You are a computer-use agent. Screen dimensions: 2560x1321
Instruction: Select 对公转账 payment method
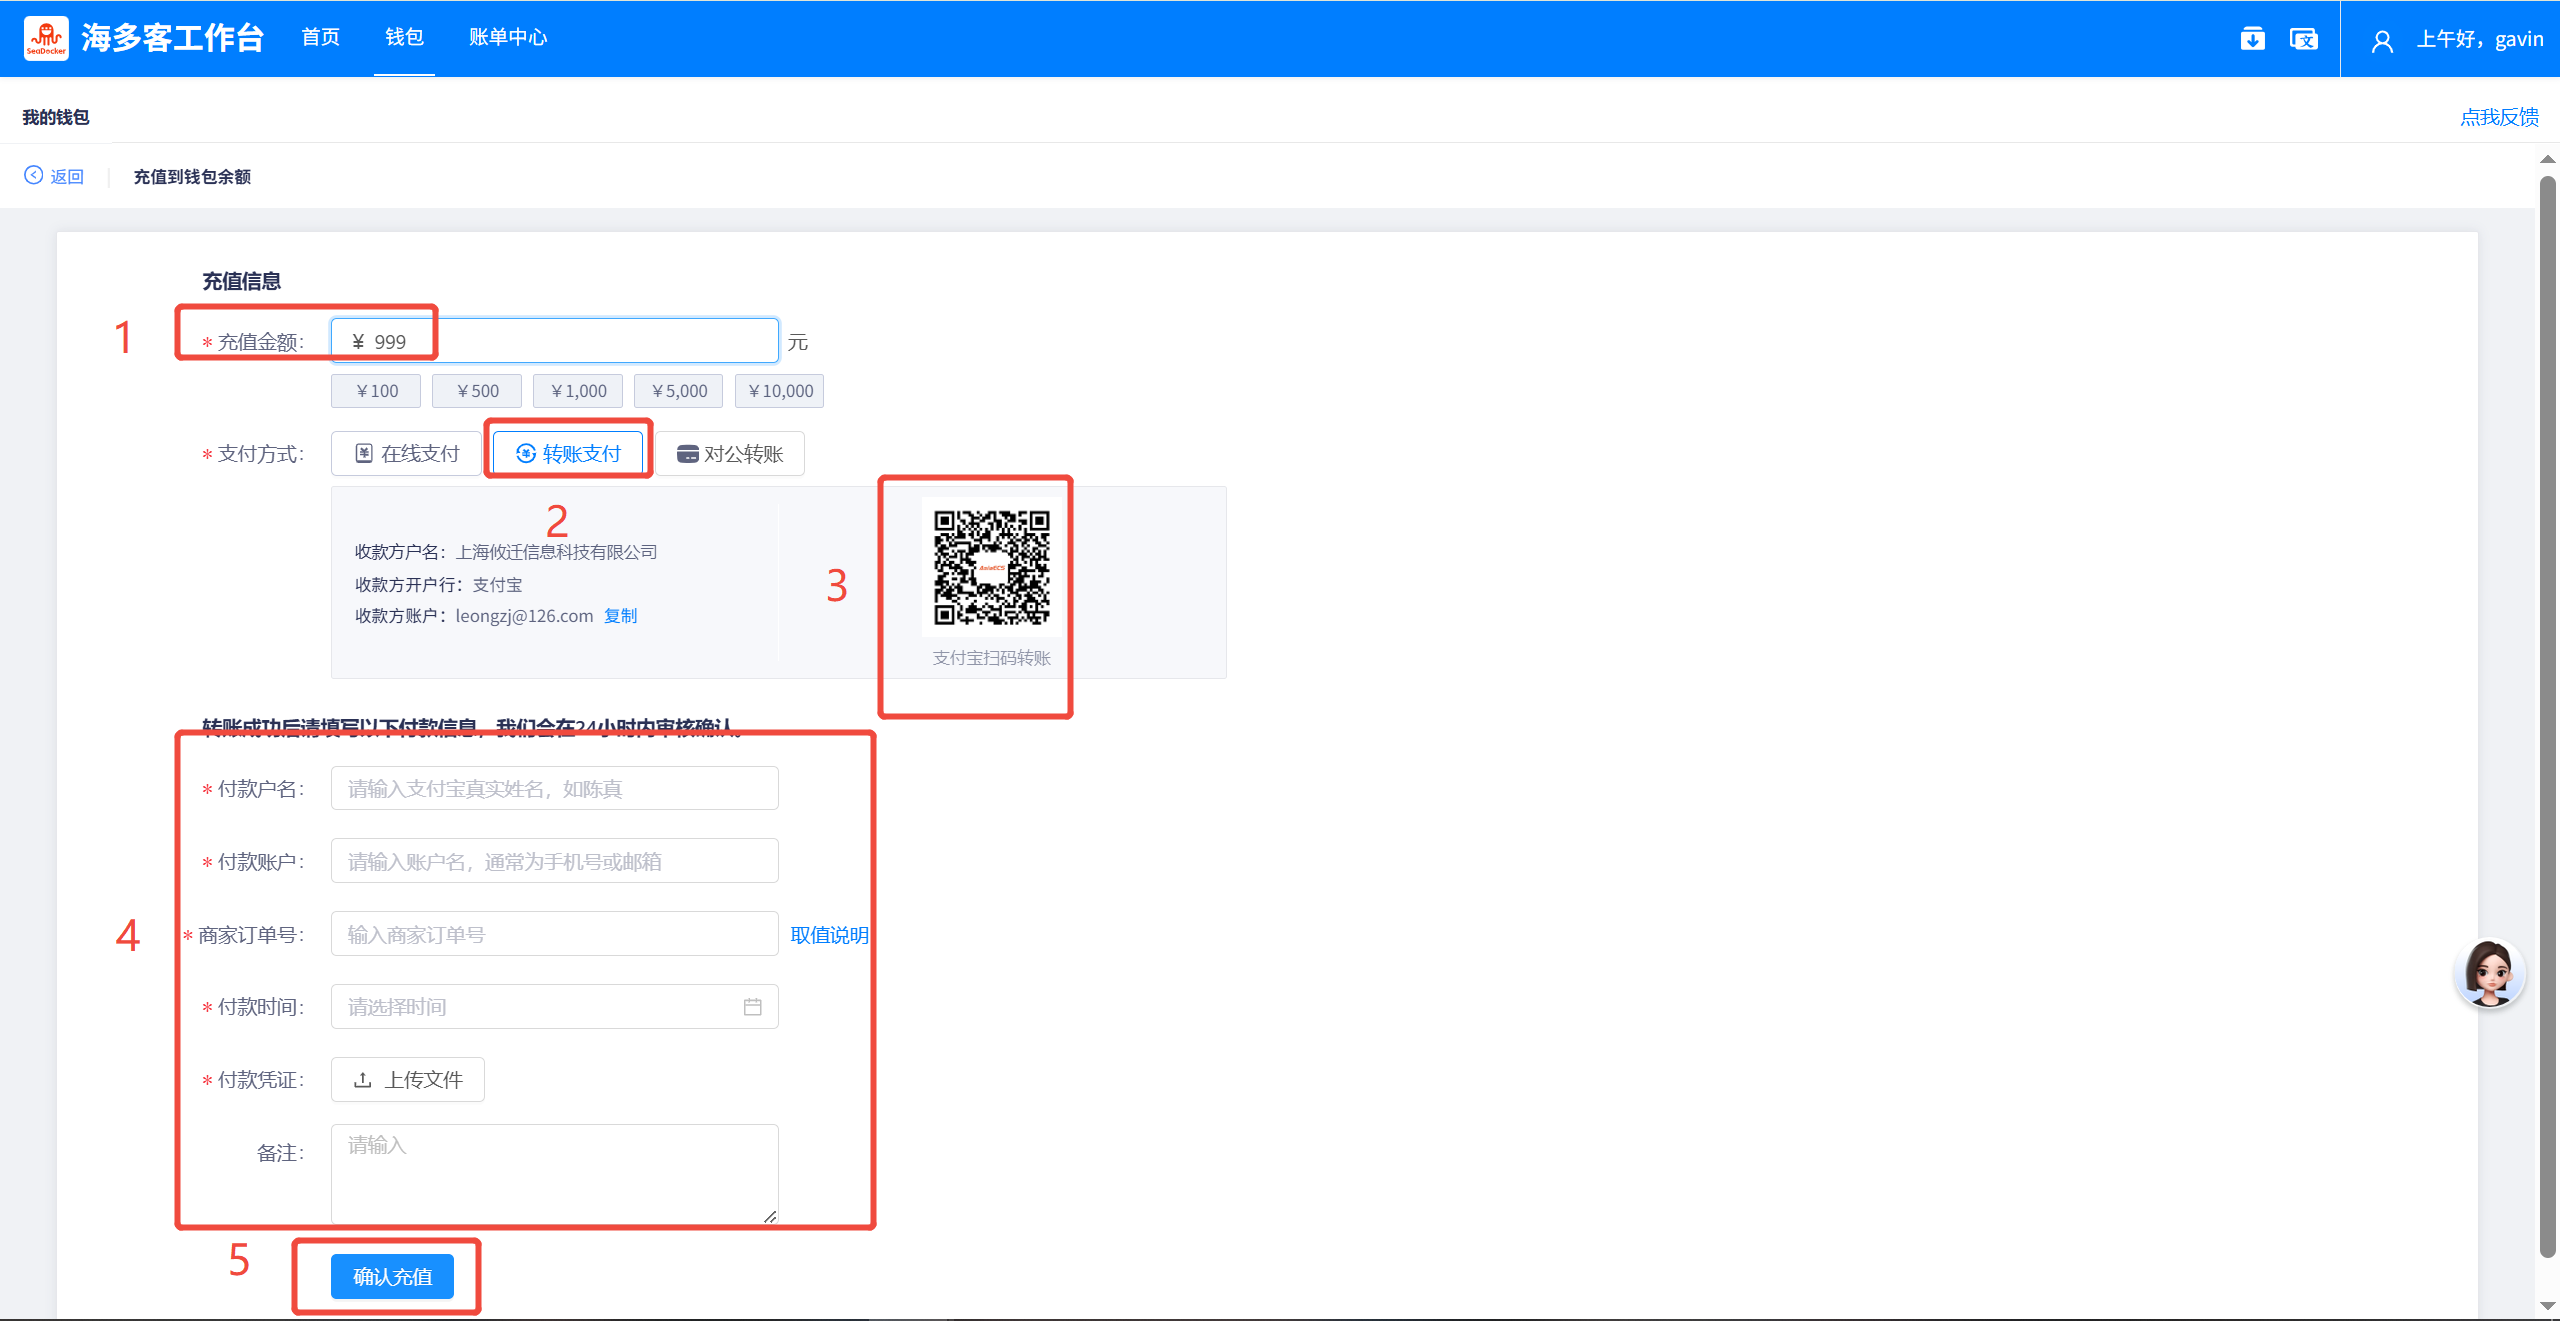tap(730, 454)
